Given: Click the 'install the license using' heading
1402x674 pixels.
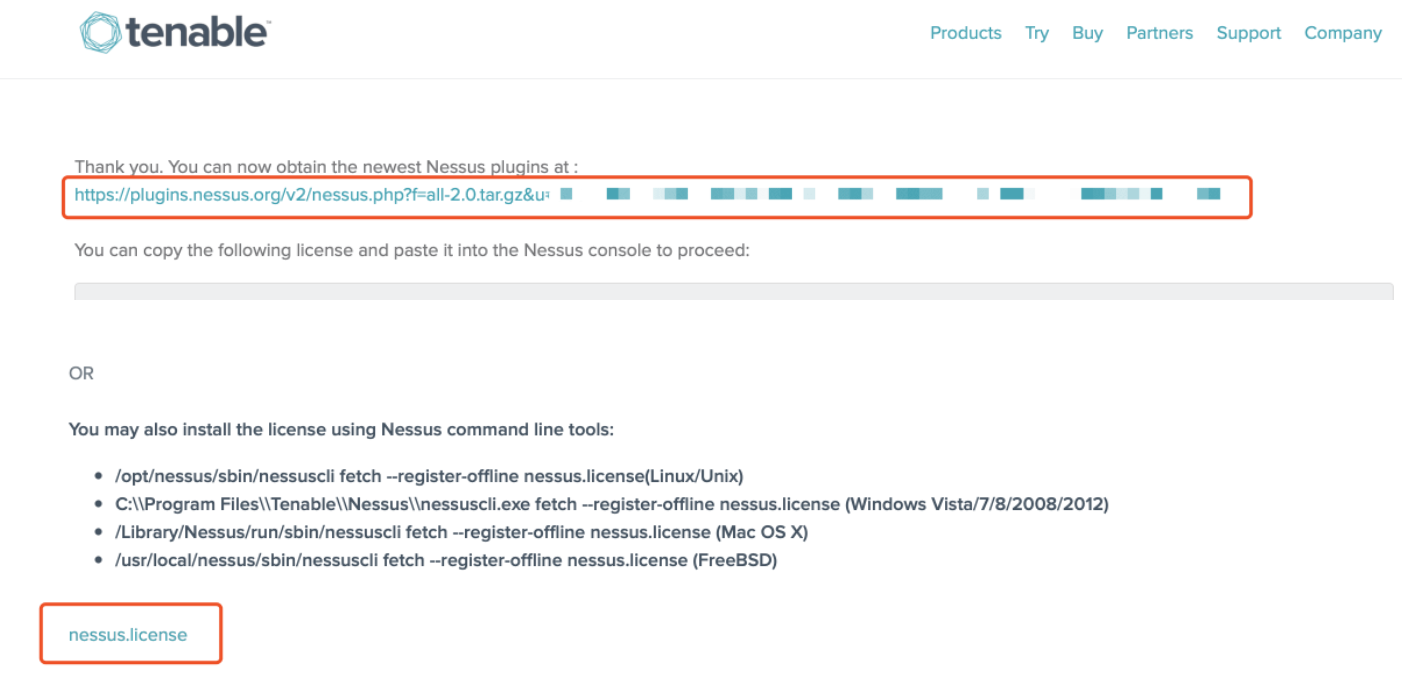Looking at the screenshot, I should (x=341, y=429).
